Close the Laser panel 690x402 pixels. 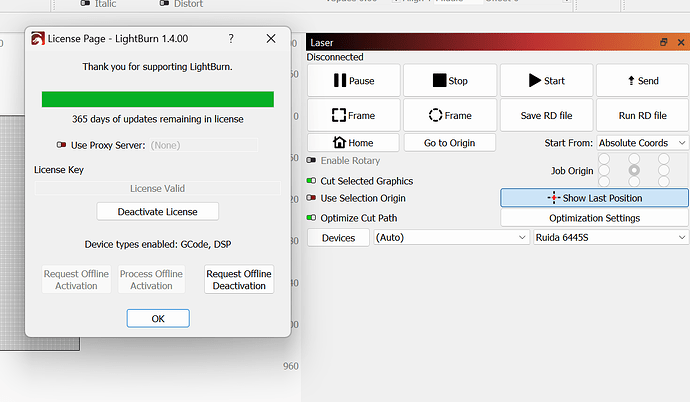pos(681,42)
